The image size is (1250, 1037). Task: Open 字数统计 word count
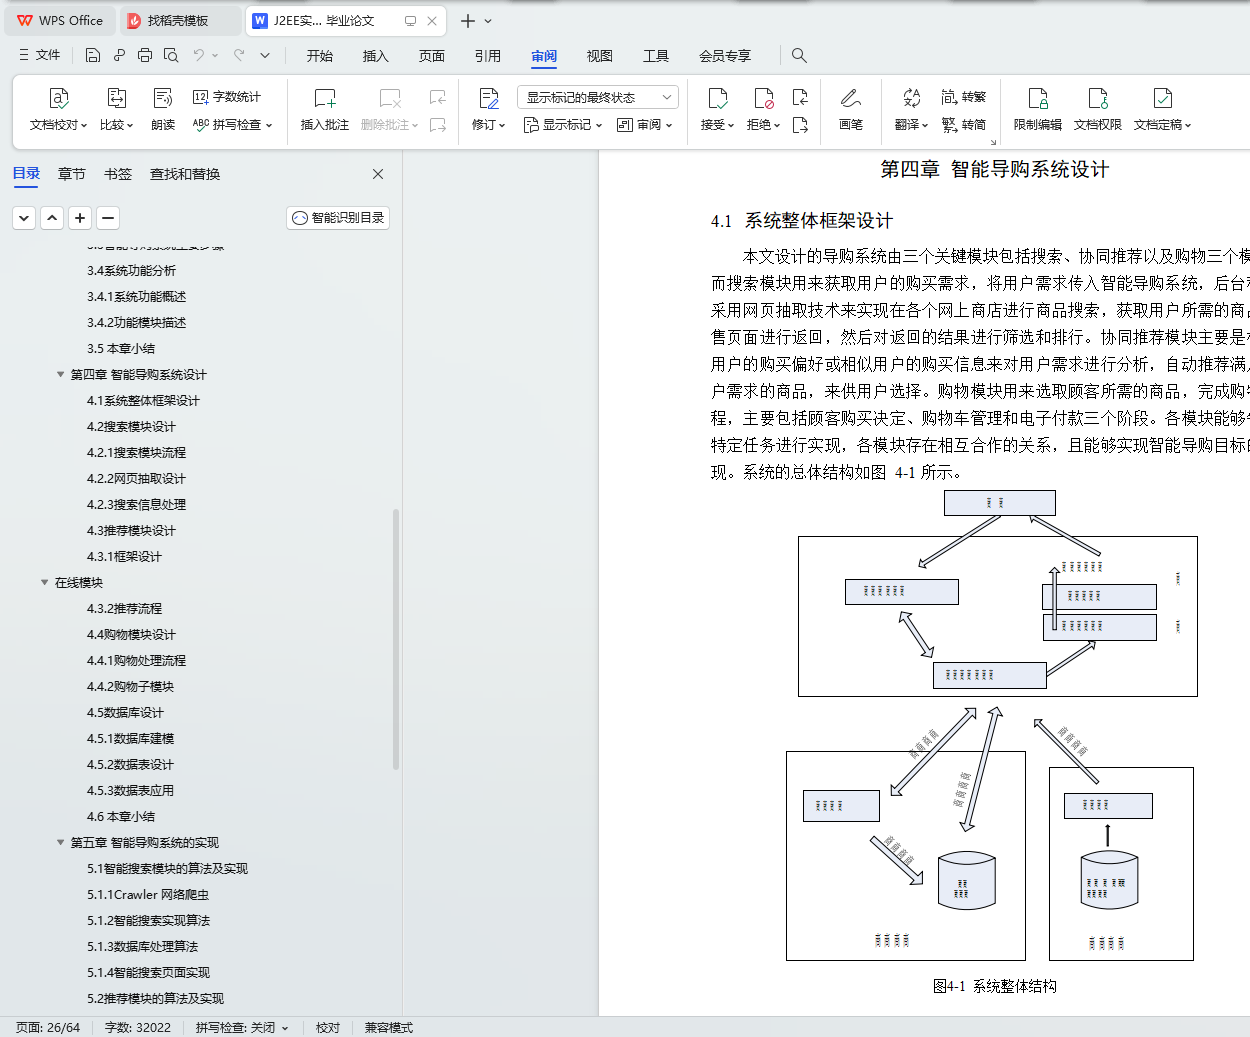click(227, 97)
